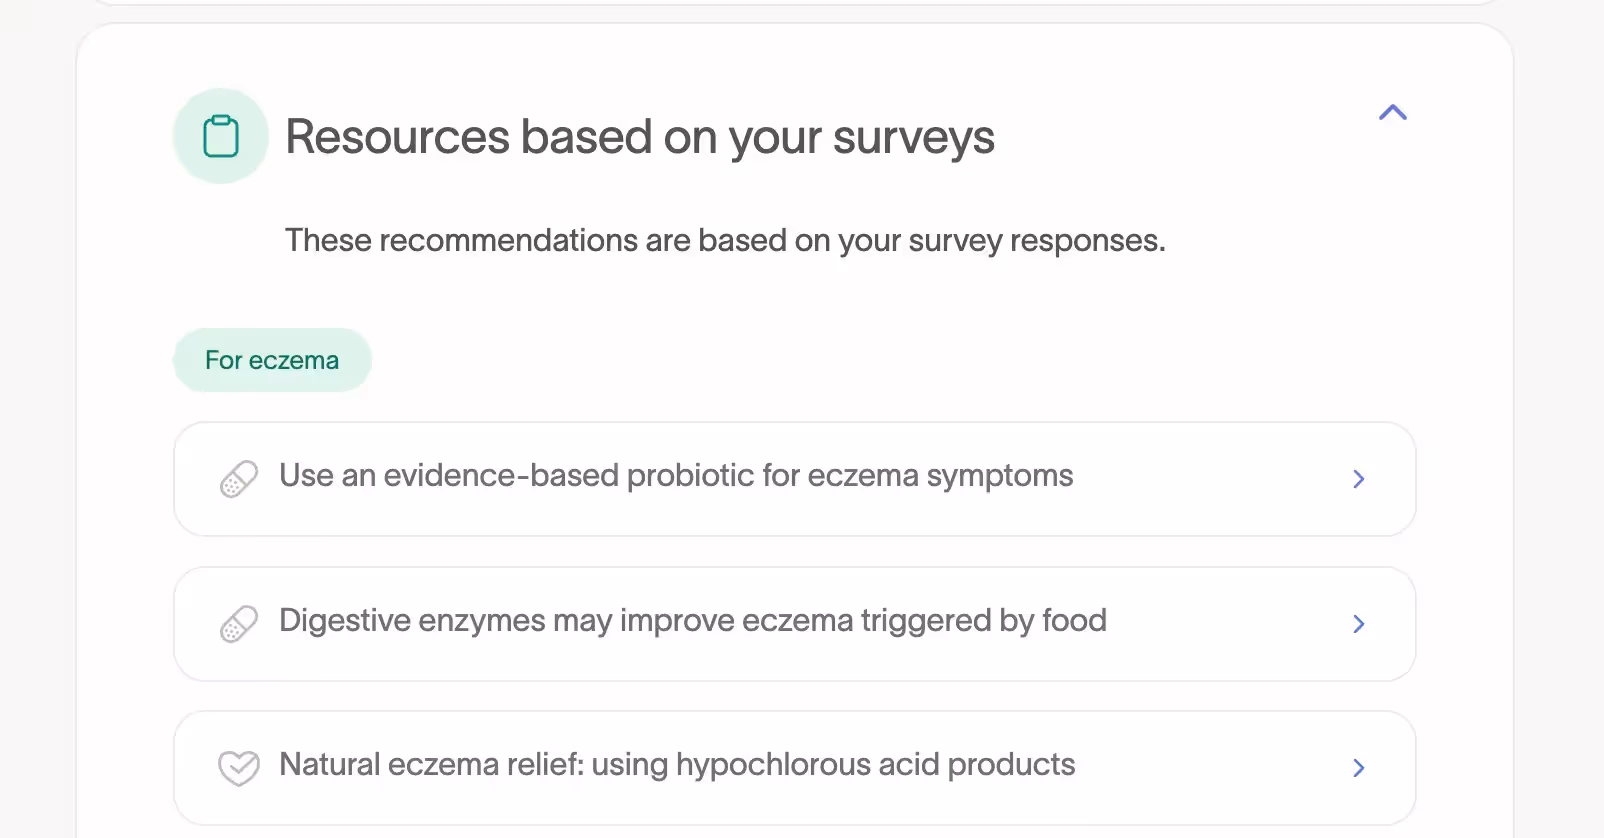Screen dimensions: 1604x838
Task: Expand the digestive enzymes recommendation details
Action: 795,624
